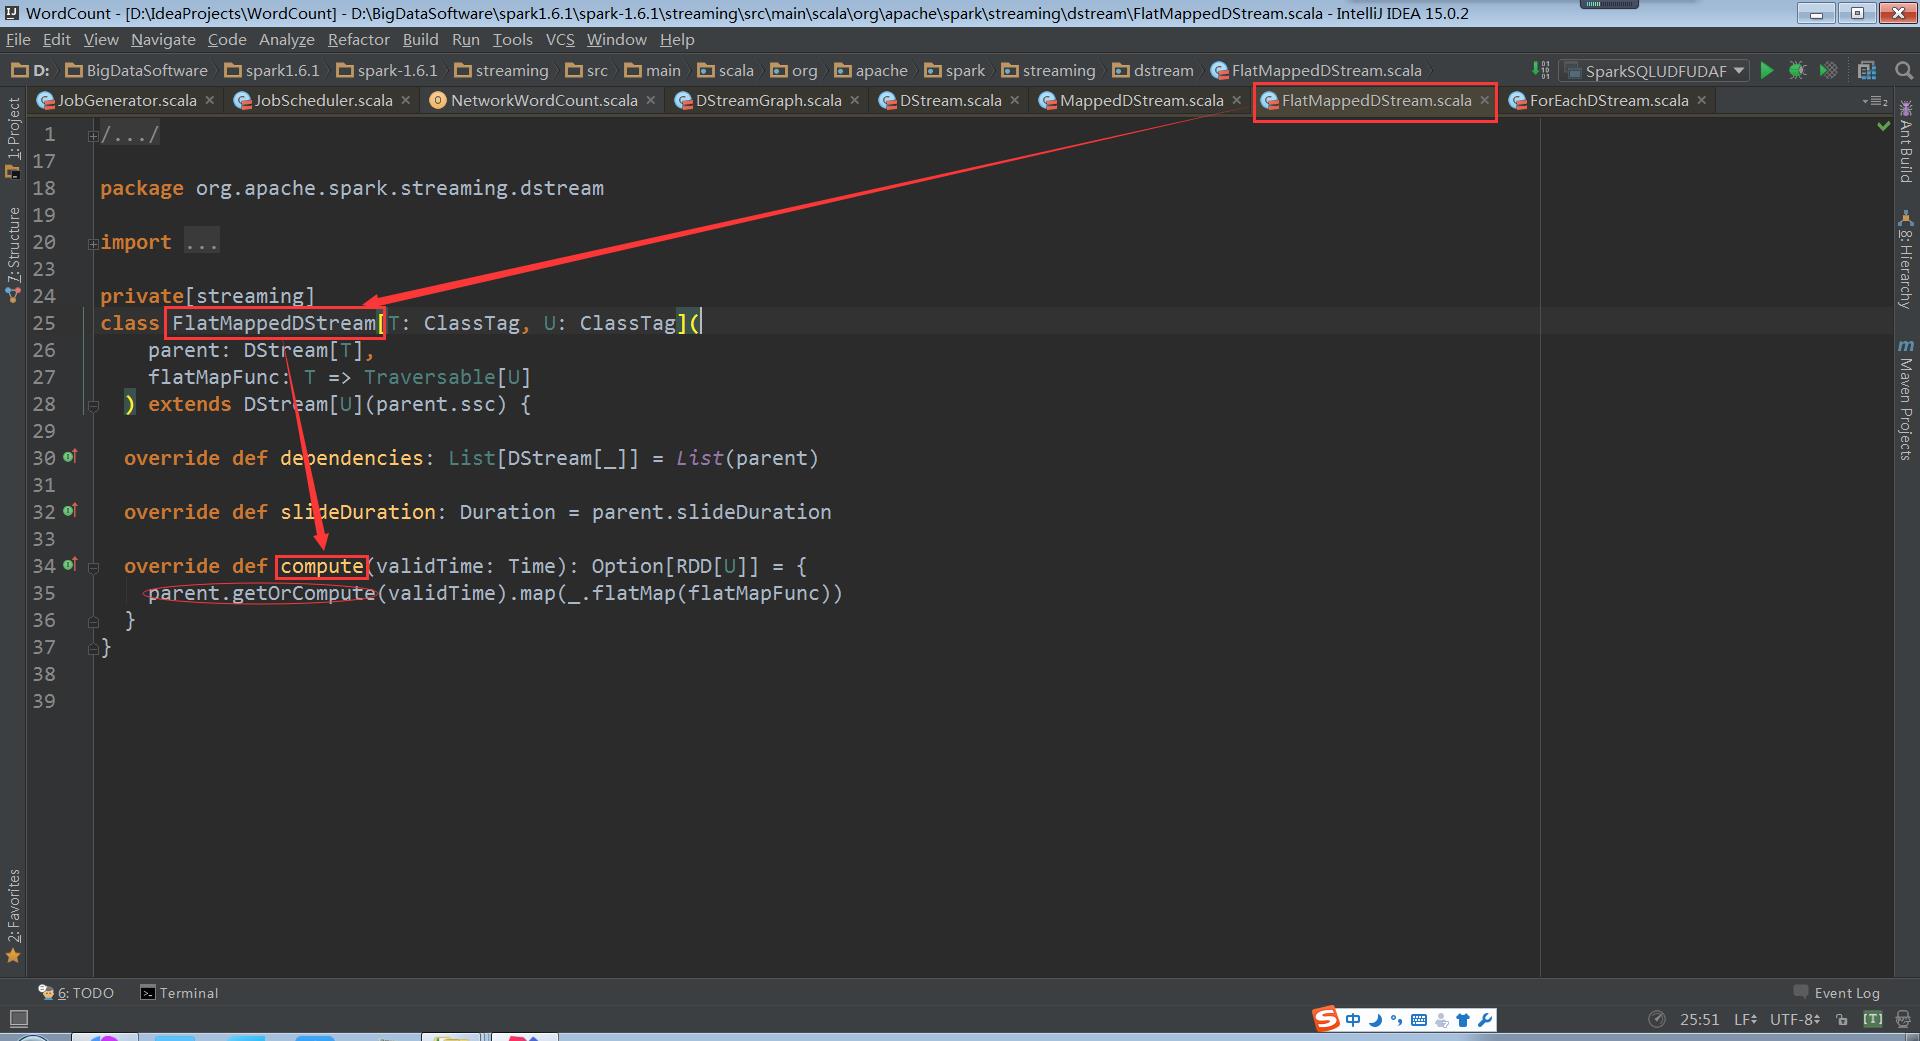Open the Event Log panel
The height and width of the screenshot is (1041, 1920).
pyautogui.click(x=1837, y=993)
